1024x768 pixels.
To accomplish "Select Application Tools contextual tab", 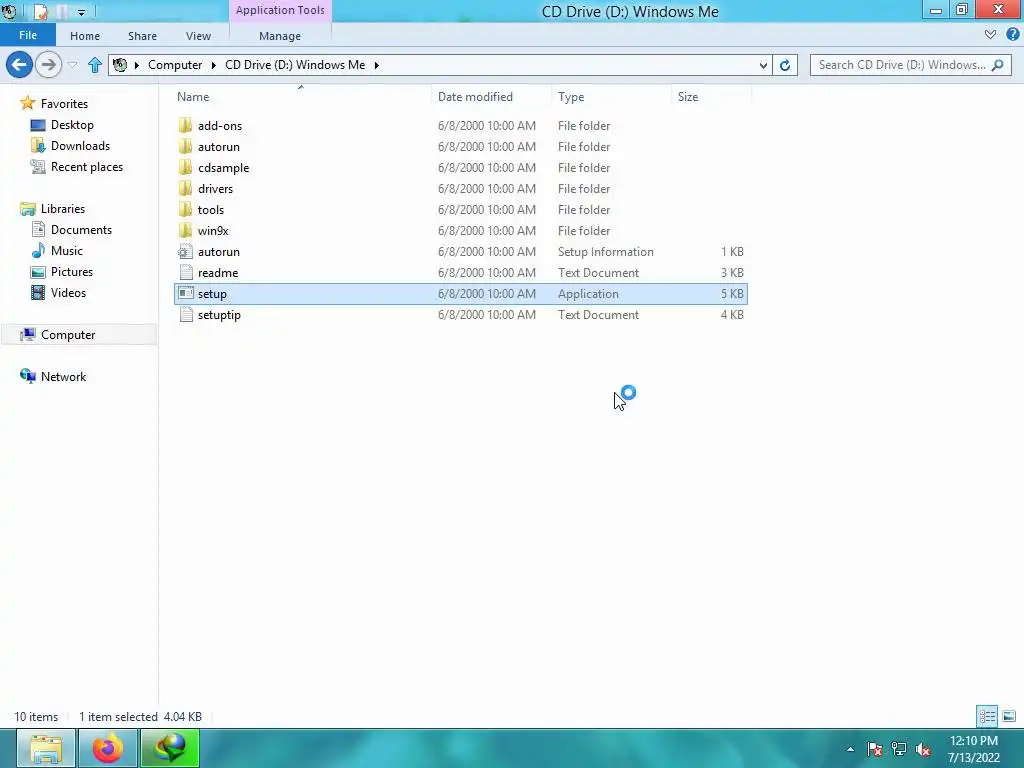I will [x=280, y=10].
